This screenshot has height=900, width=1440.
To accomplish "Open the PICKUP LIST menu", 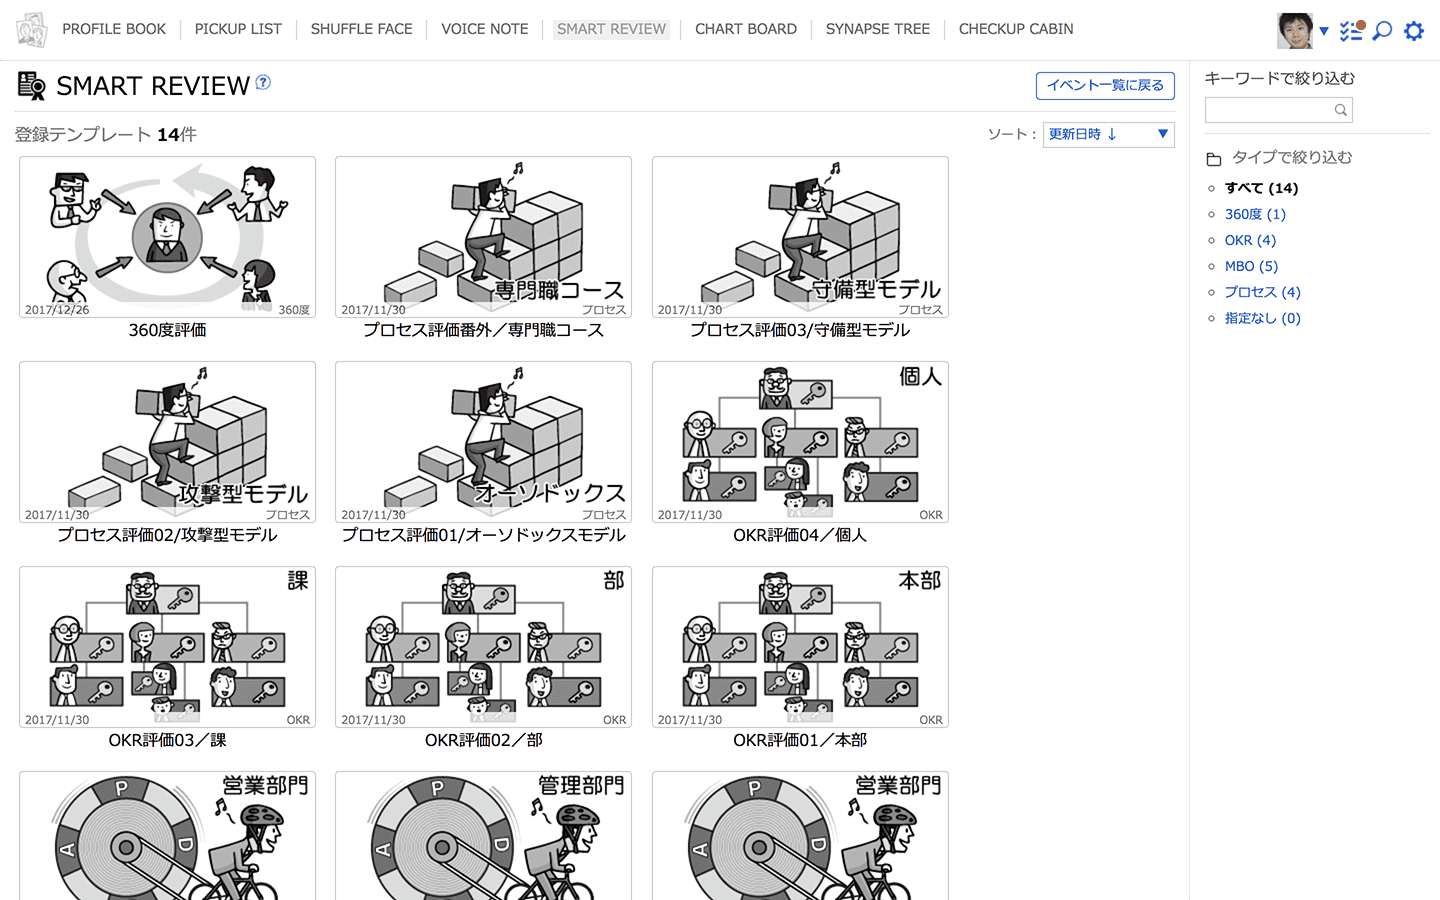I will click(238, 29).
